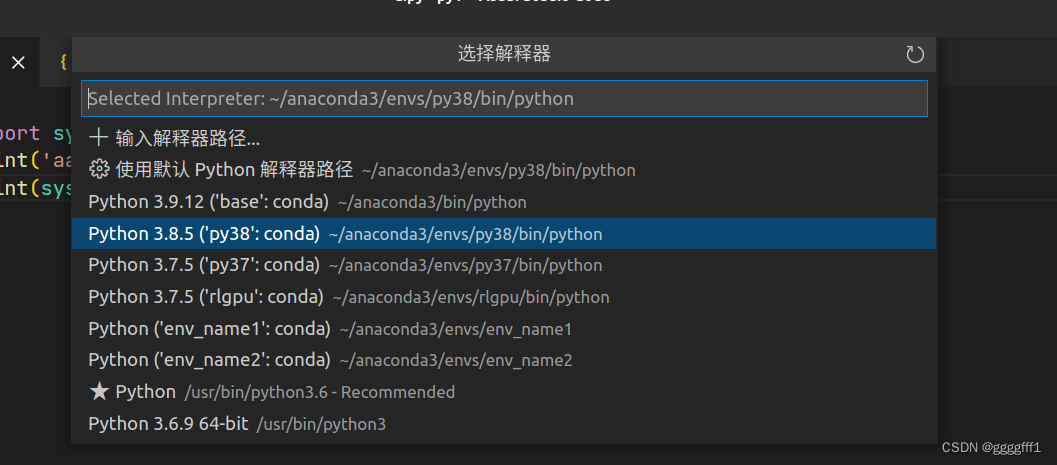The width and height of the screenshot is (1057, 465).
Task: Click the Selected Interpreter search field
Action: [x=504, y=98]
